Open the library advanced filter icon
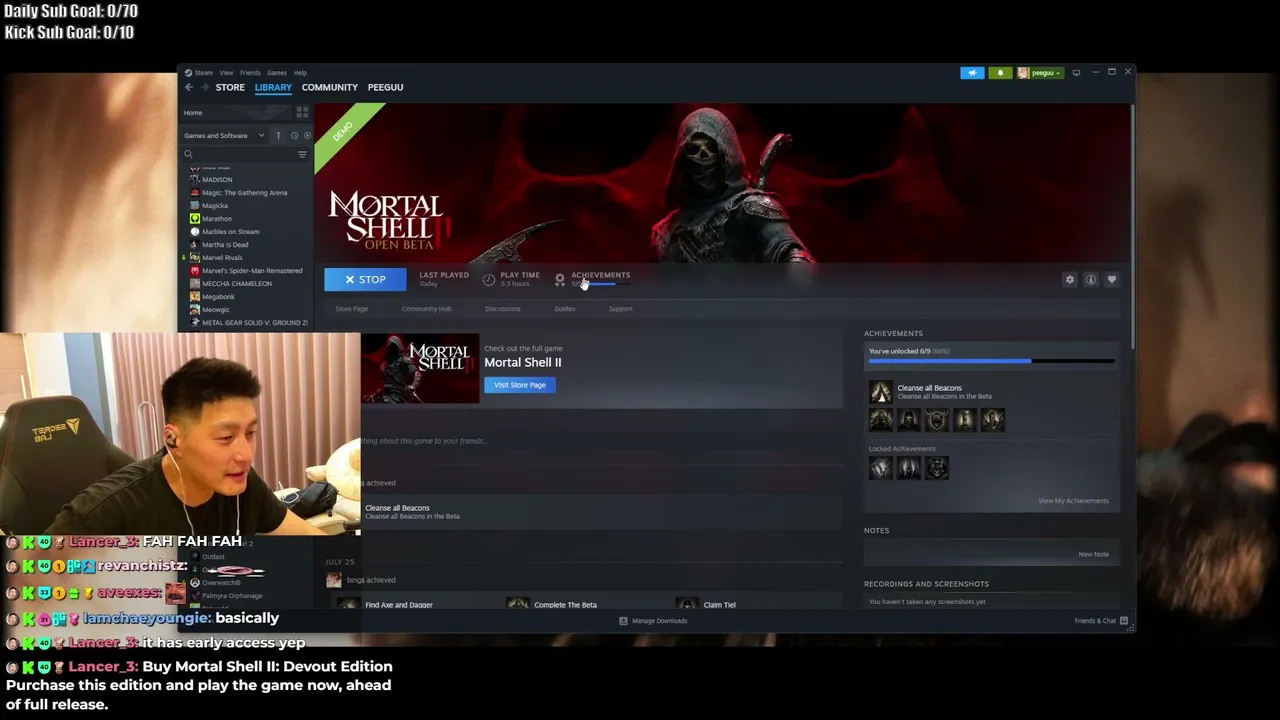The image size is (1280, 720). pos(302,154)
